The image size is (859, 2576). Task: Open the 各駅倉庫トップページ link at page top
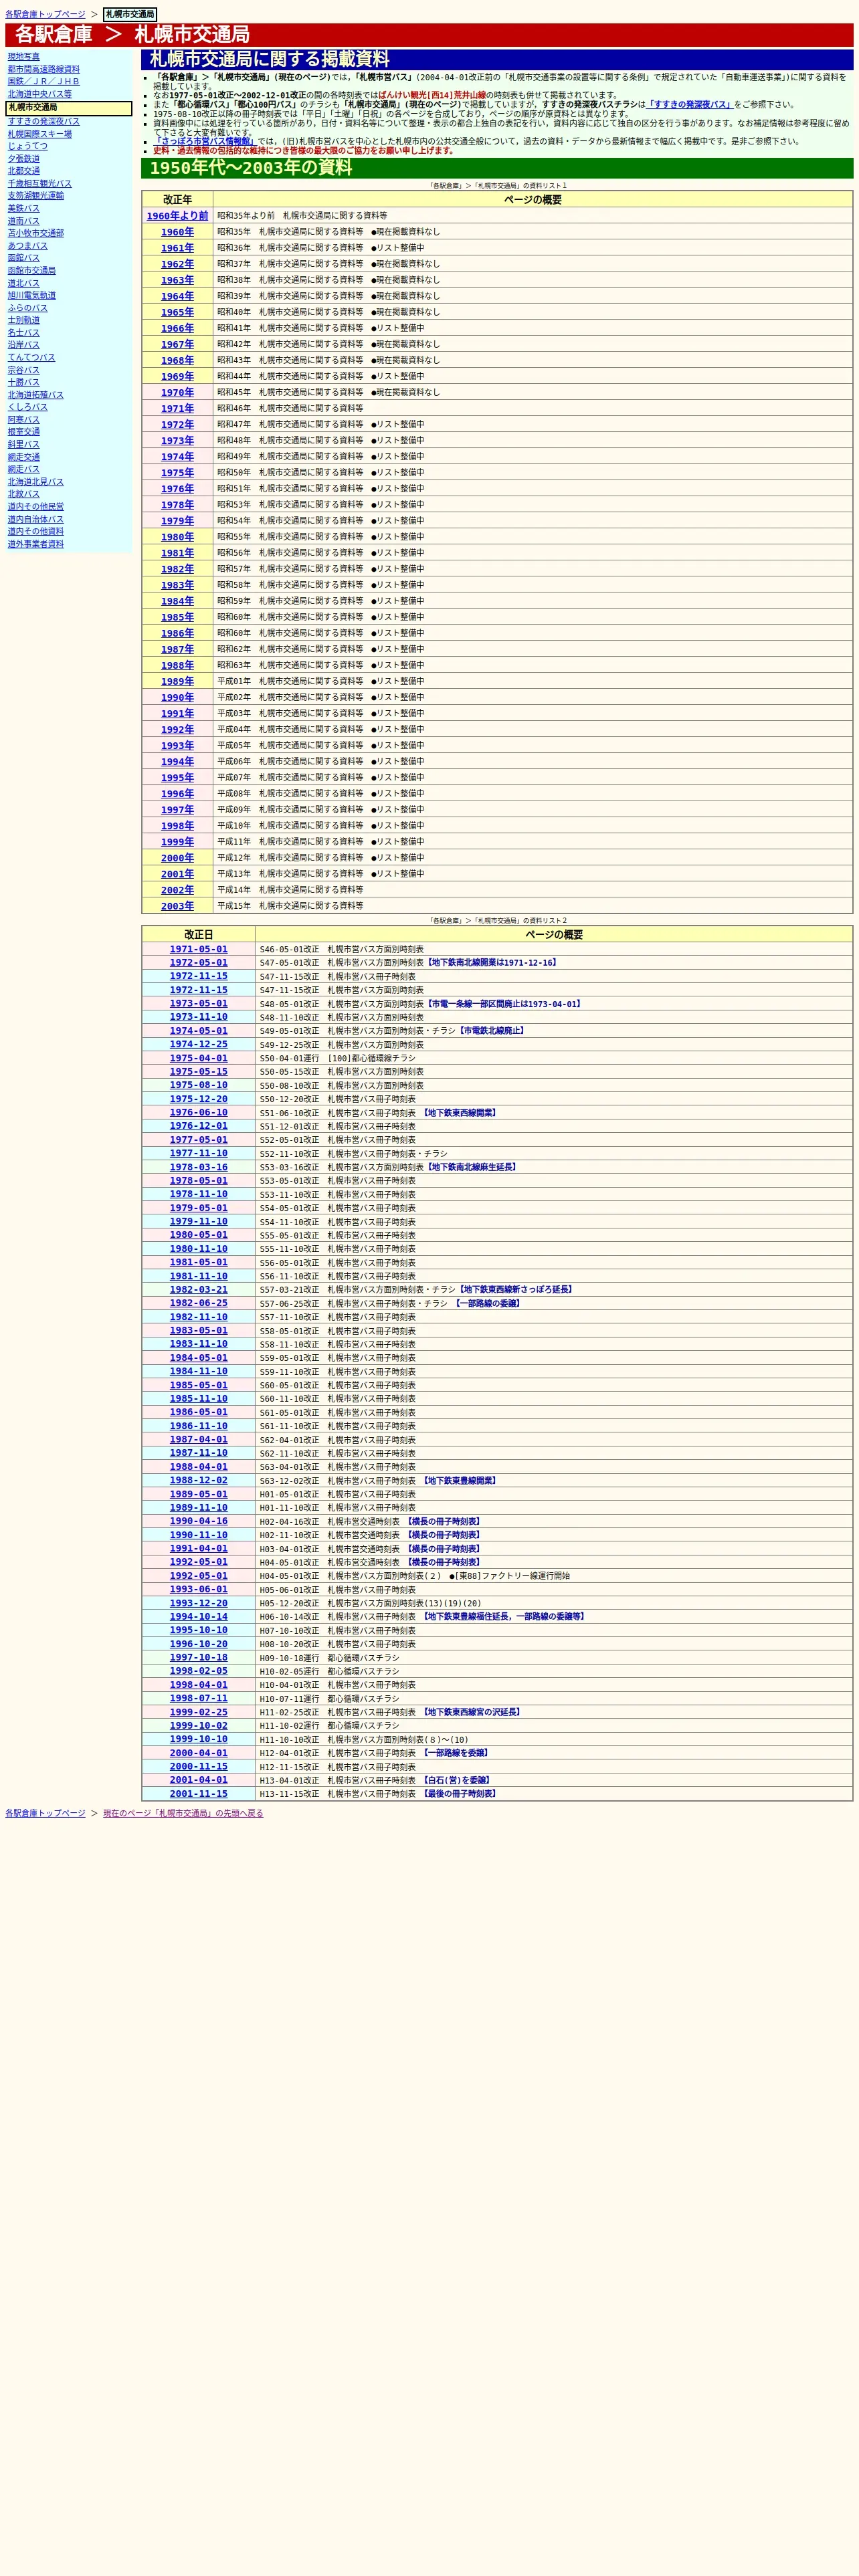[45, 15]
